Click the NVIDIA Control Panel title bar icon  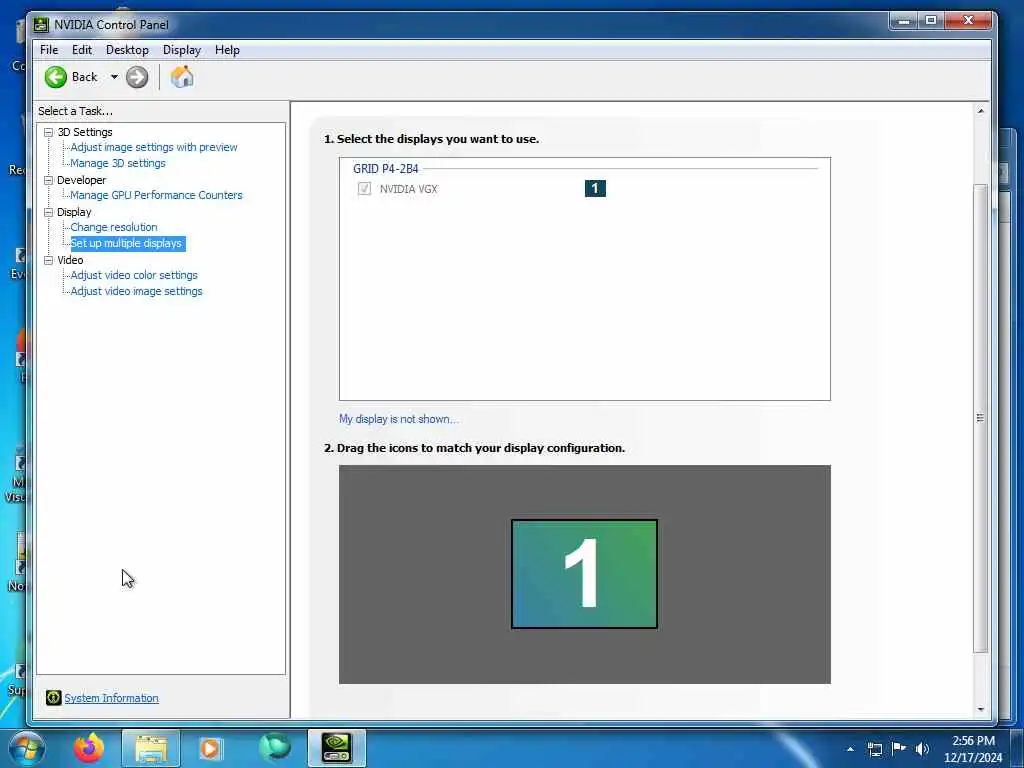[41, 25]
